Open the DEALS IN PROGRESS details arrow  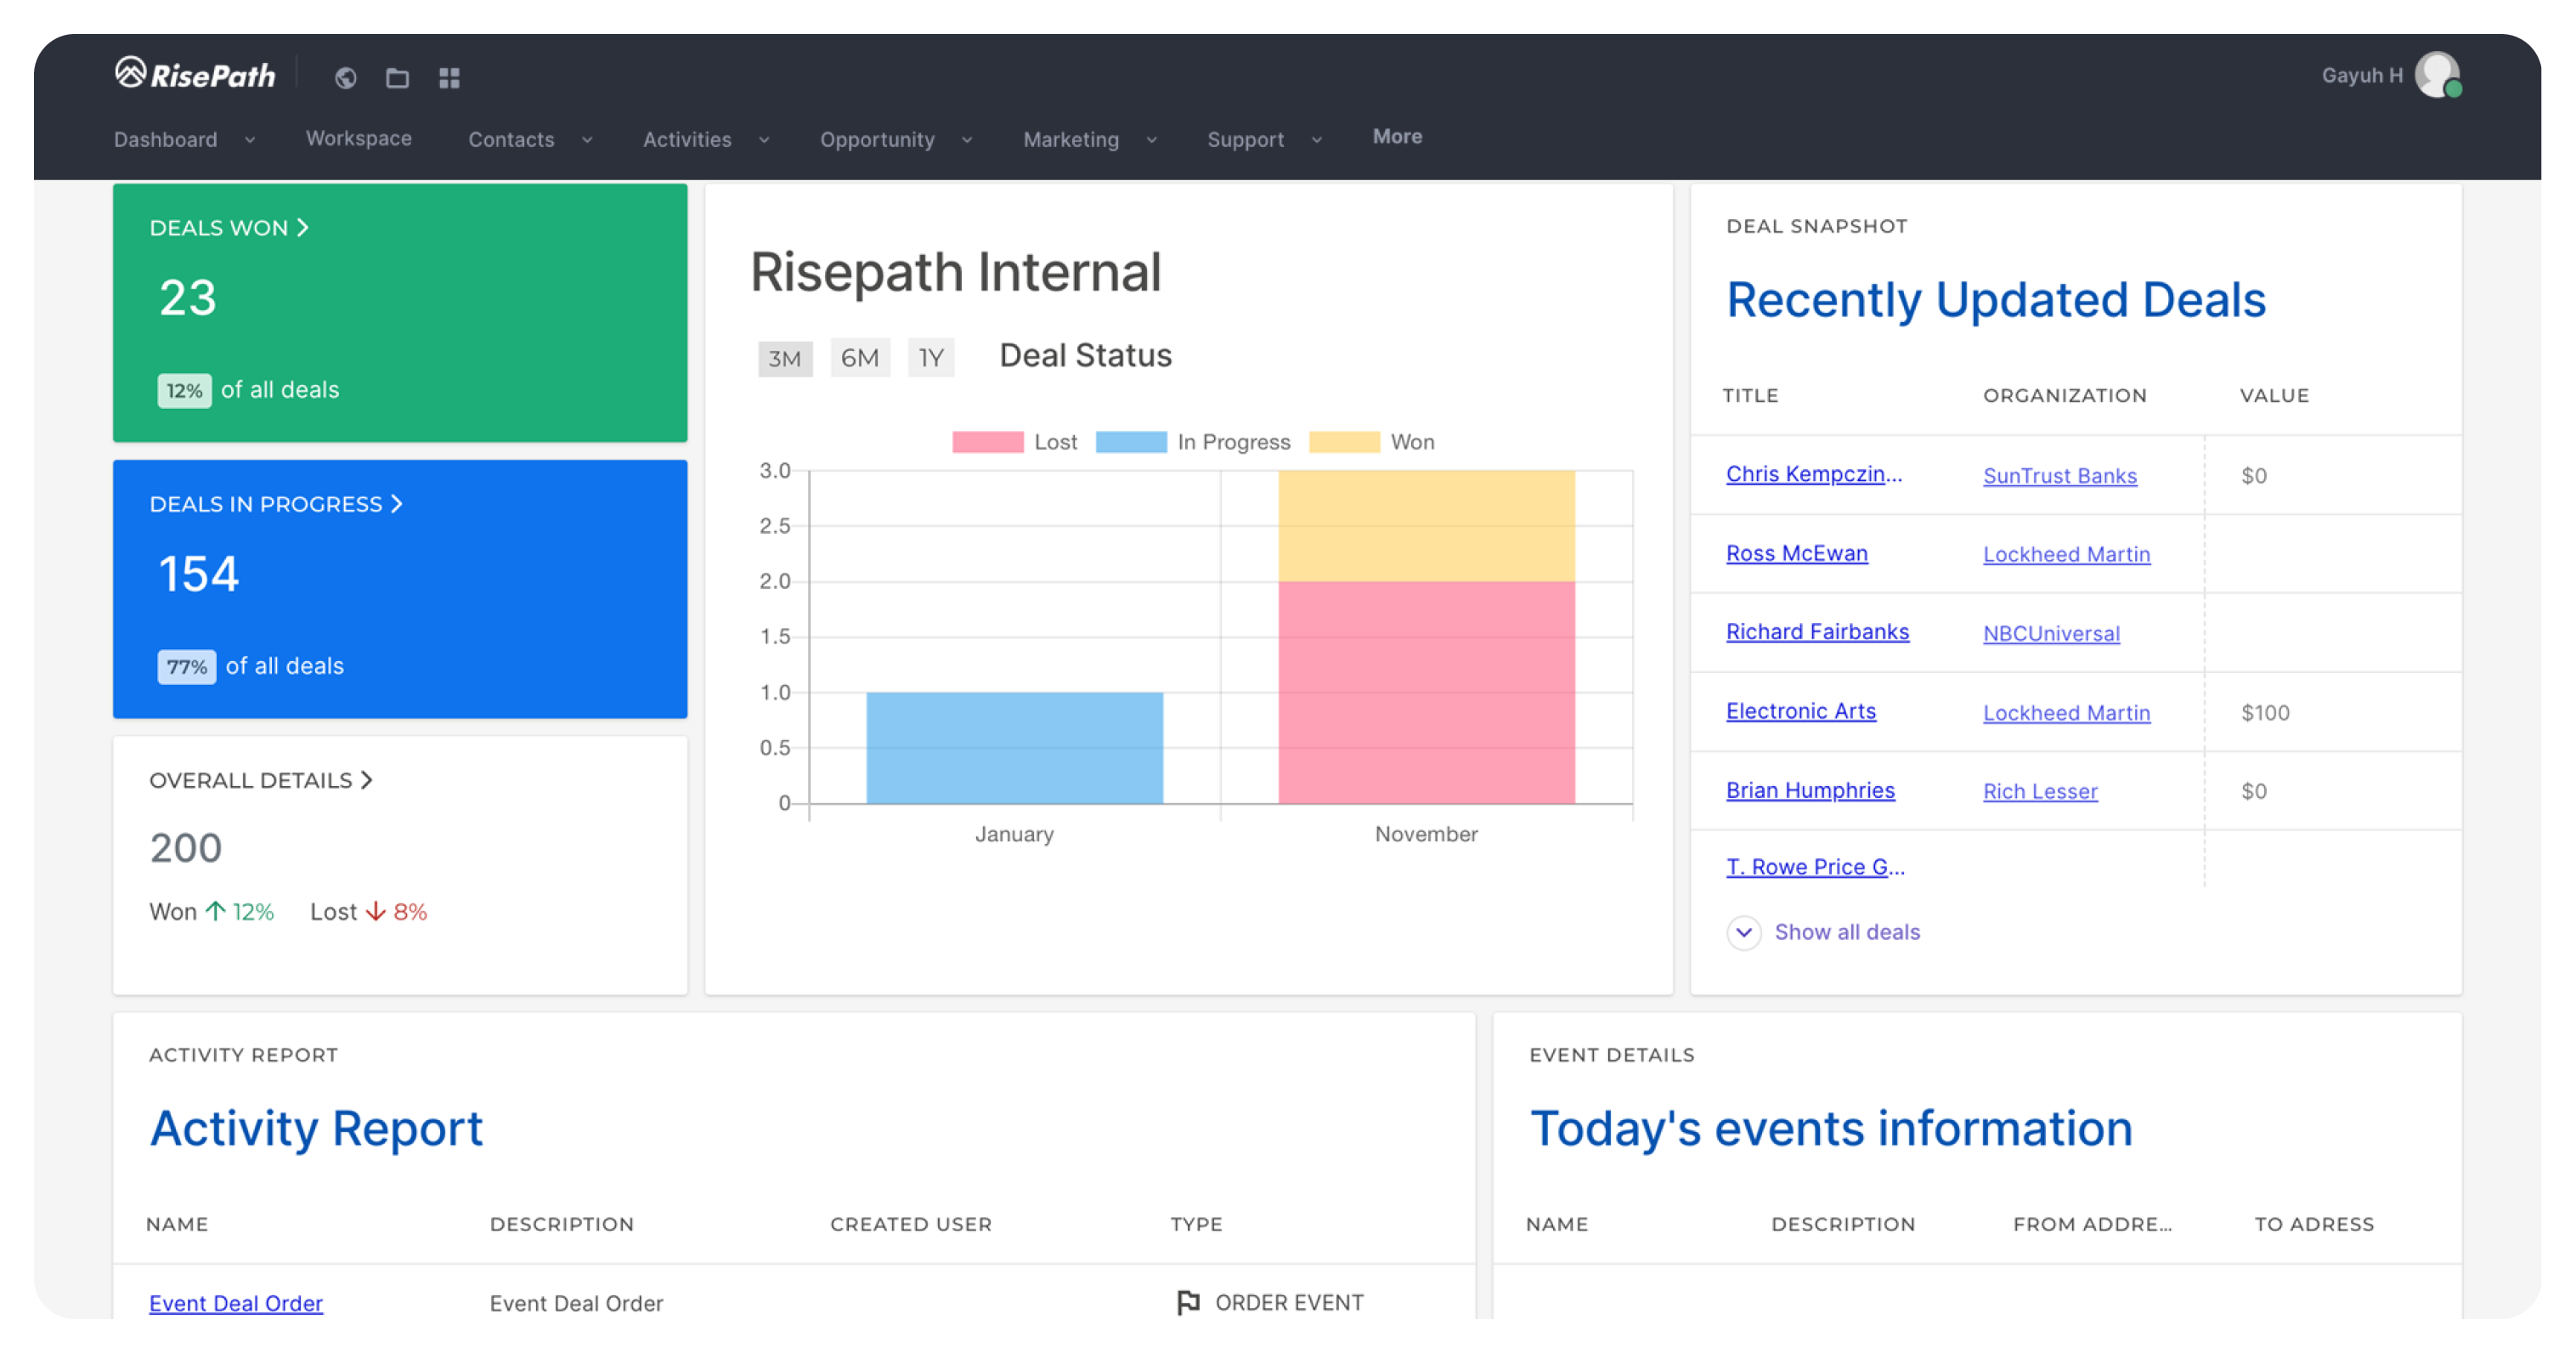click(x=396, y=504)
